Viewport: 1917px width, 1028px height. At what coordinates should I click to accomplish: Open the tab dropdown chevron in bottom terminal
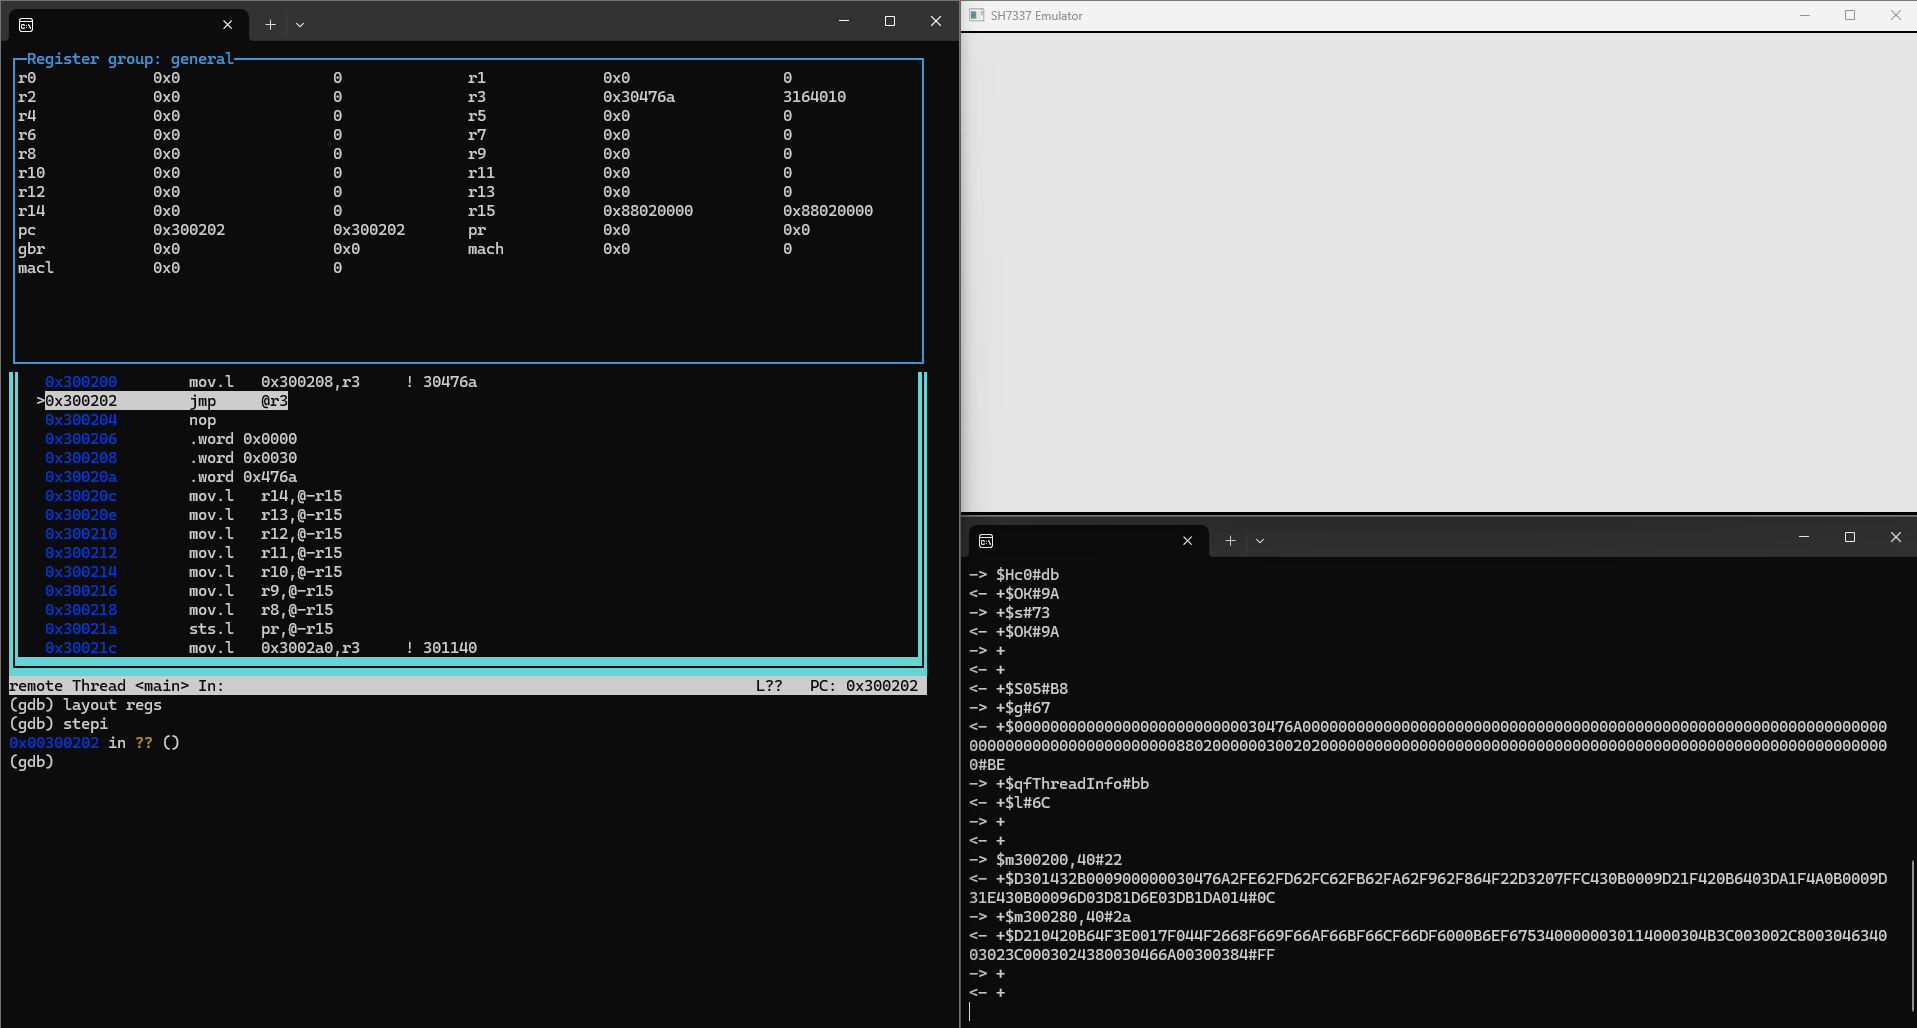pyautogui.click(x=1260, y=540)
